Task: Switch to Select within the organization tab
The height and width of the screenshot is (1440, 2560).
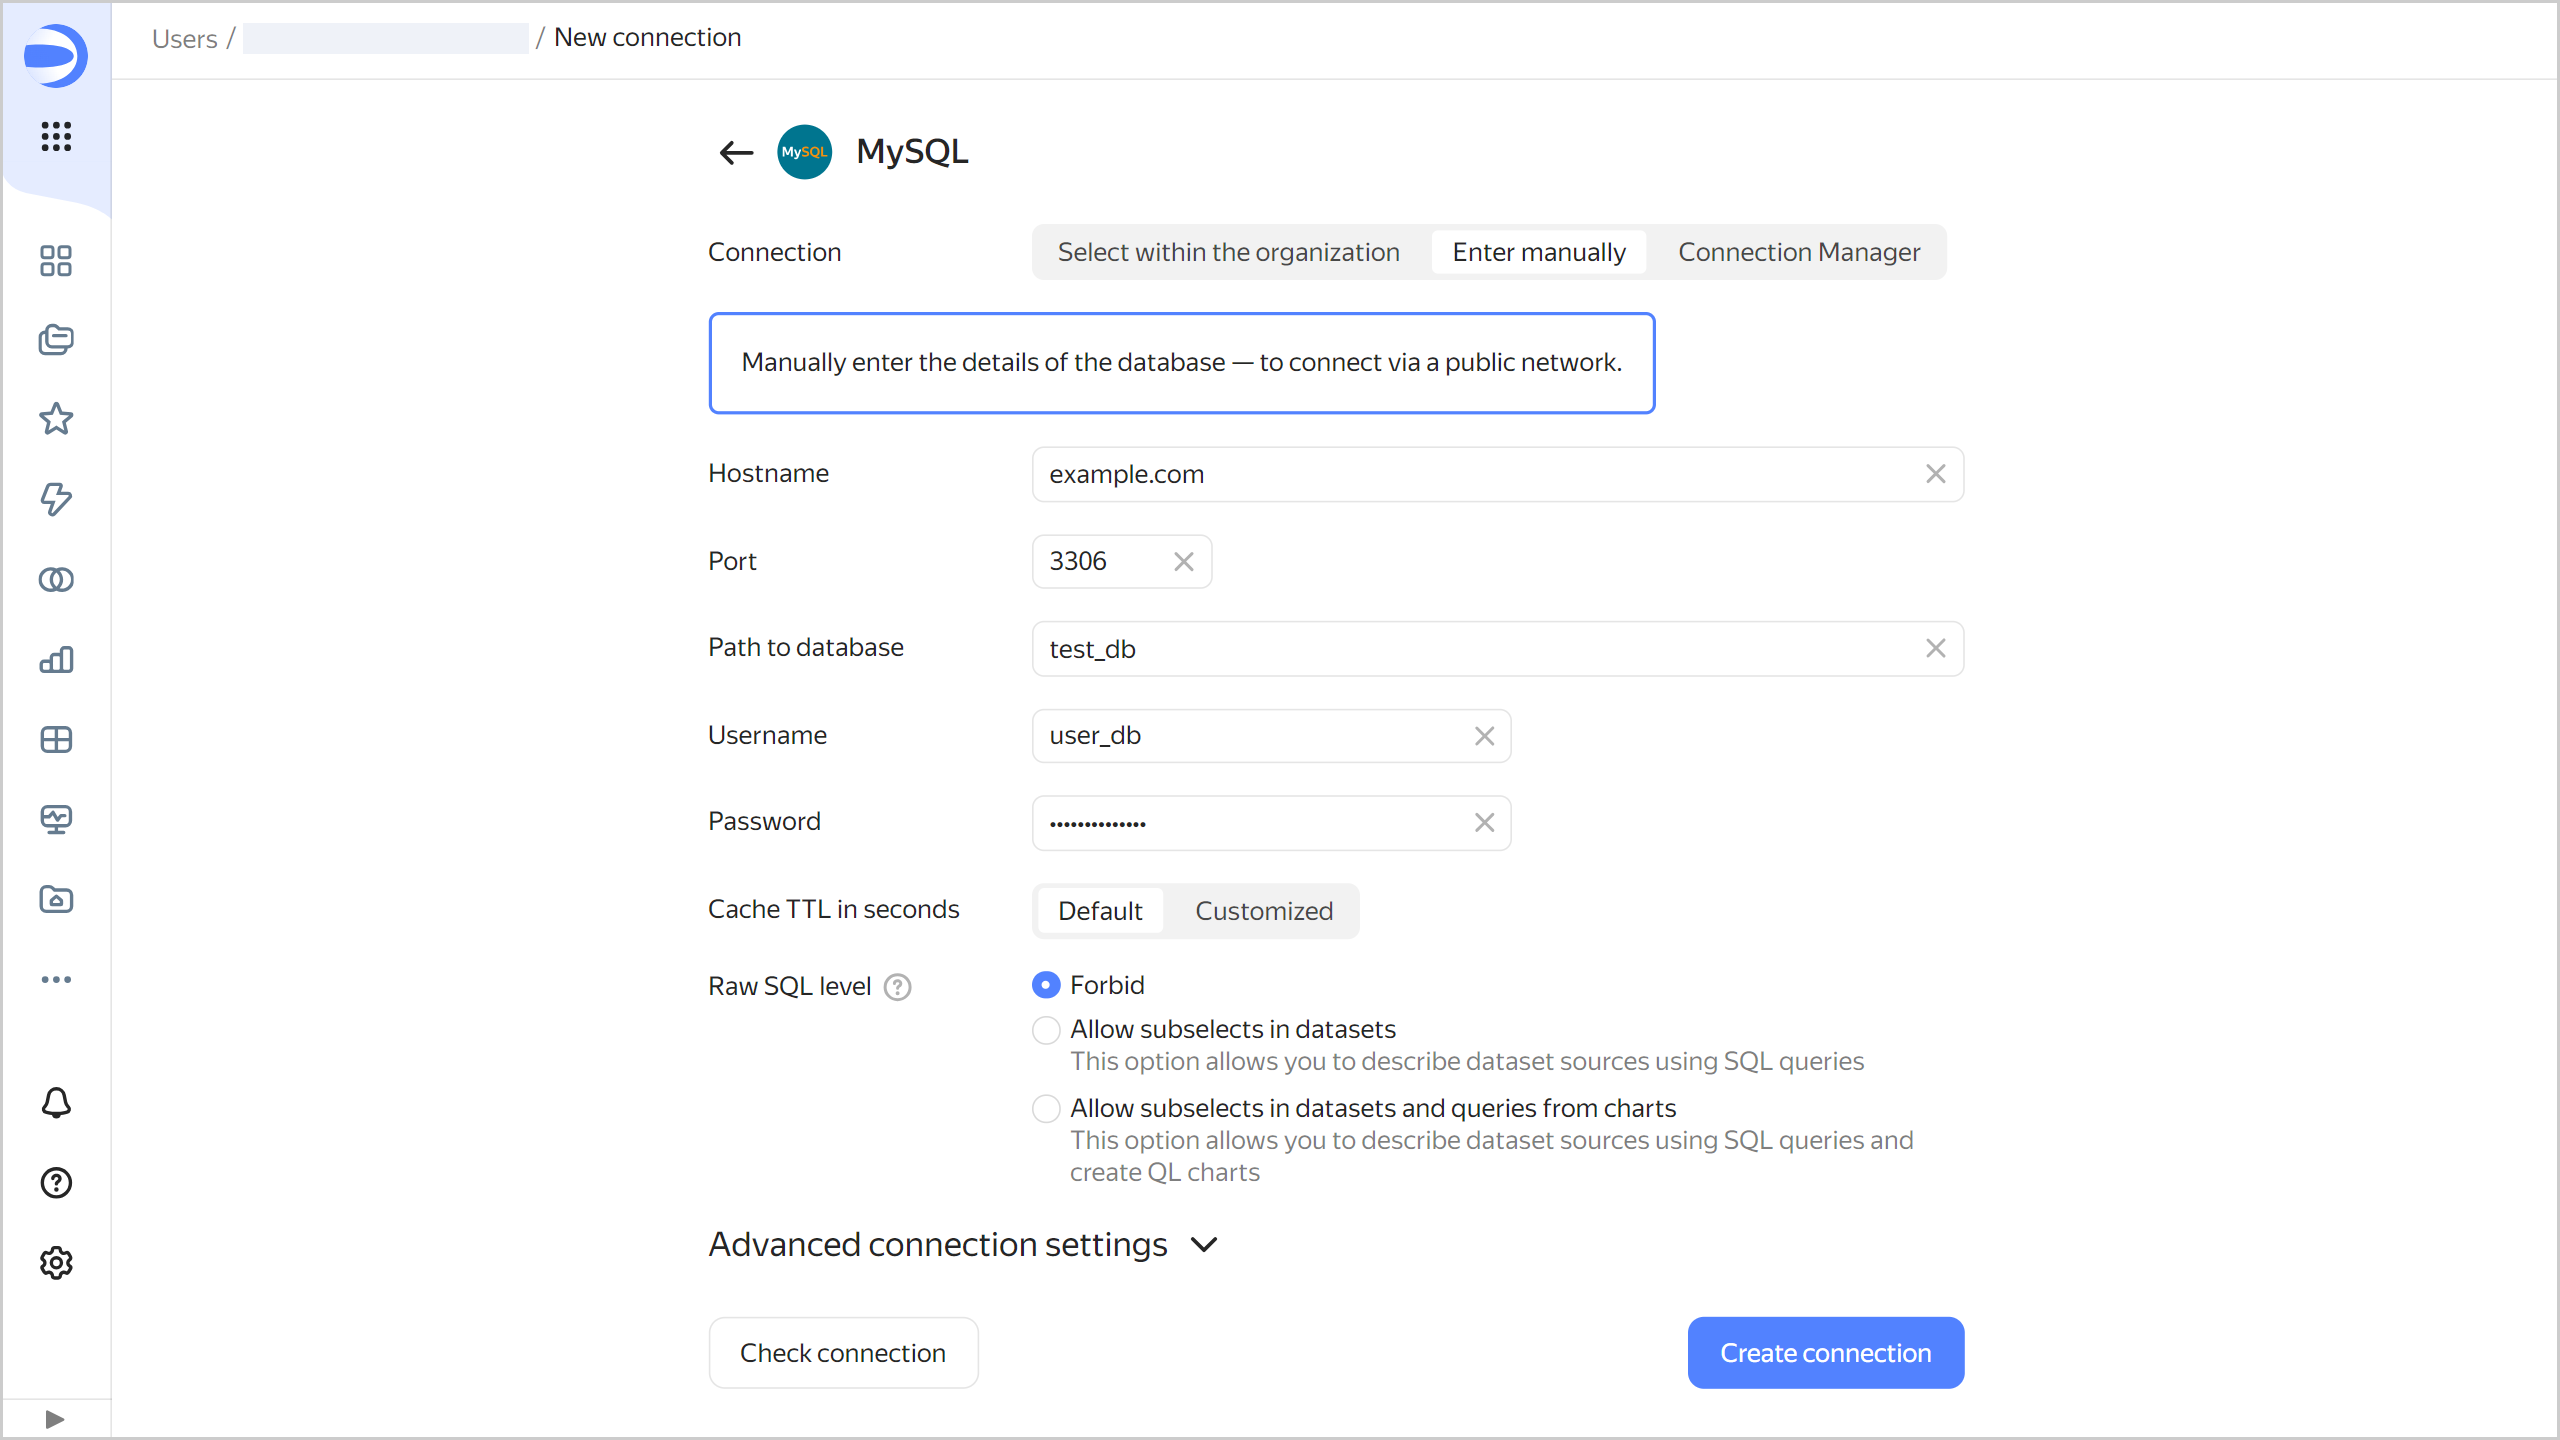Action: coord(1228,252)
